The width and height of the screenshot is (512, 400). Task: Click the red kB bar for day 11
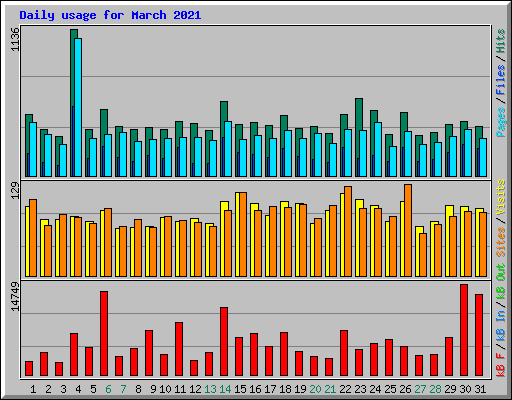(x=179, y=349)
